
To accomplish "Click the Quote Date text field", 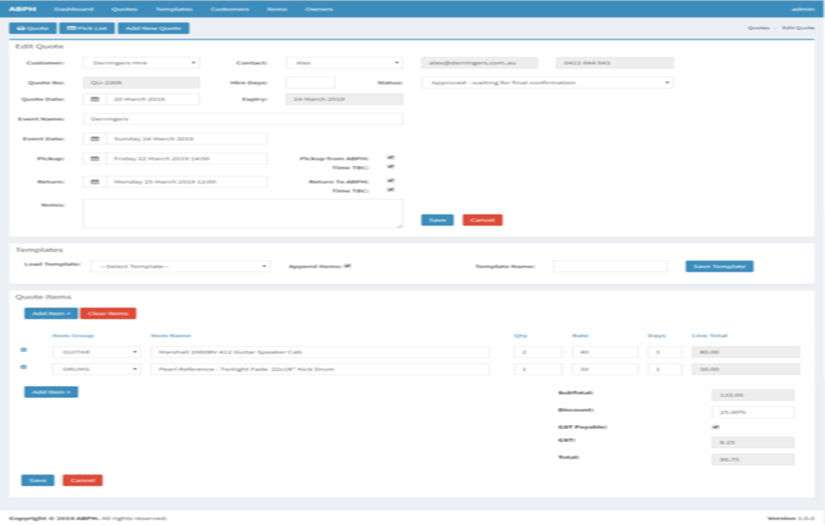I will click(153, 99).
